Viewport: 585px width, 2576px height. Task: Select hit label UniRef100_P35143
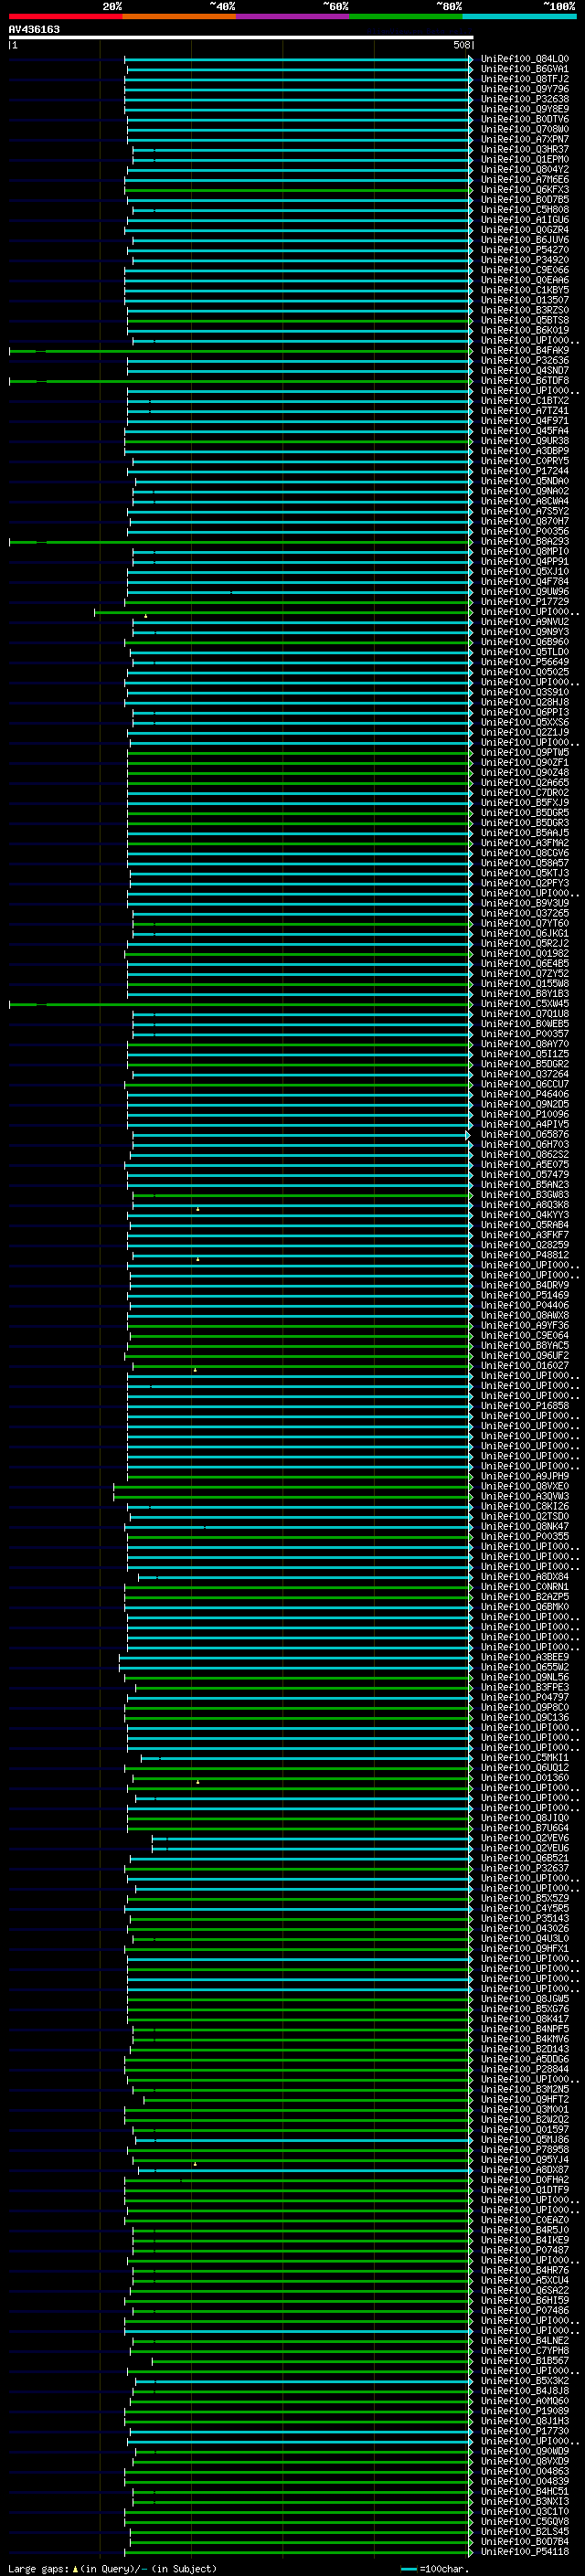pos(524,1918)
